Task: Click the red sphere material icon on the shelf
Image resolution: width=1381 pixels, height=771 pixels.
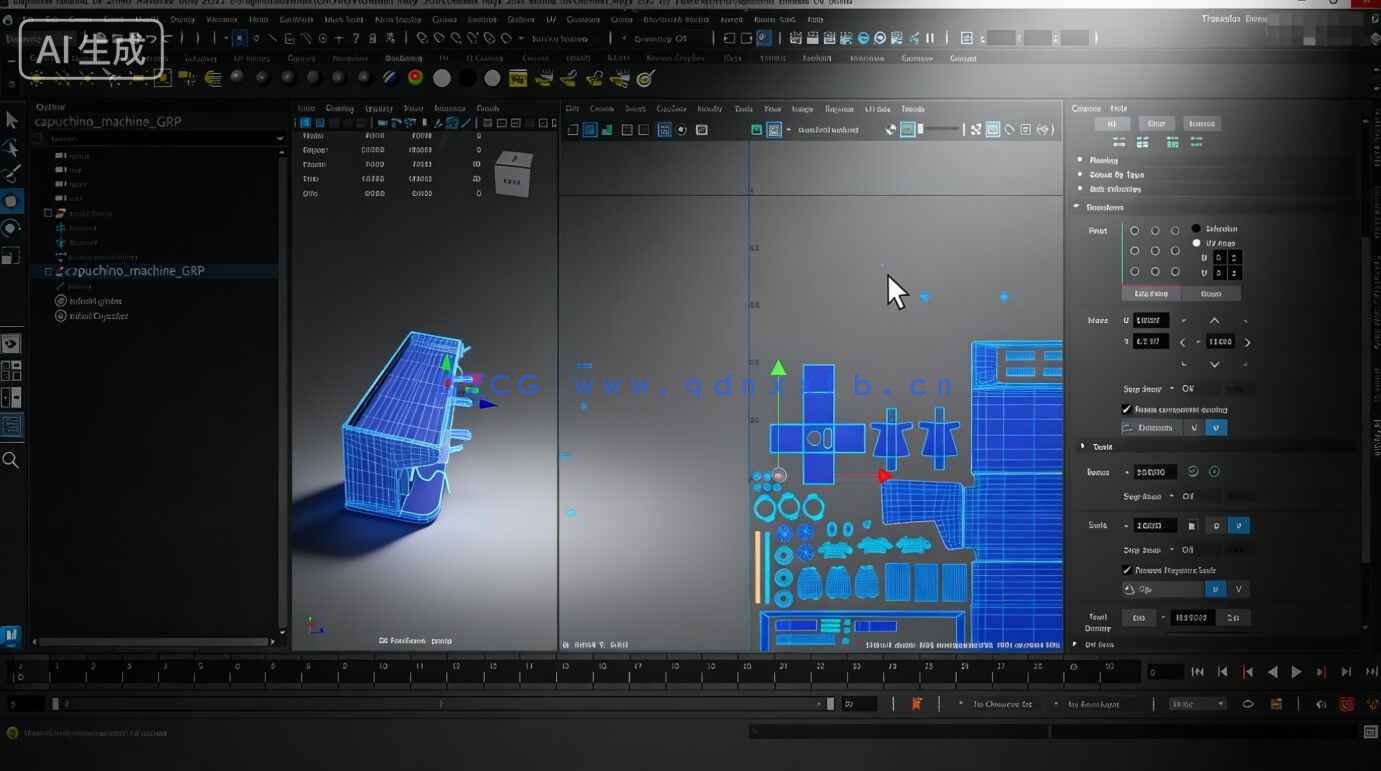Action: coord(416,78)
